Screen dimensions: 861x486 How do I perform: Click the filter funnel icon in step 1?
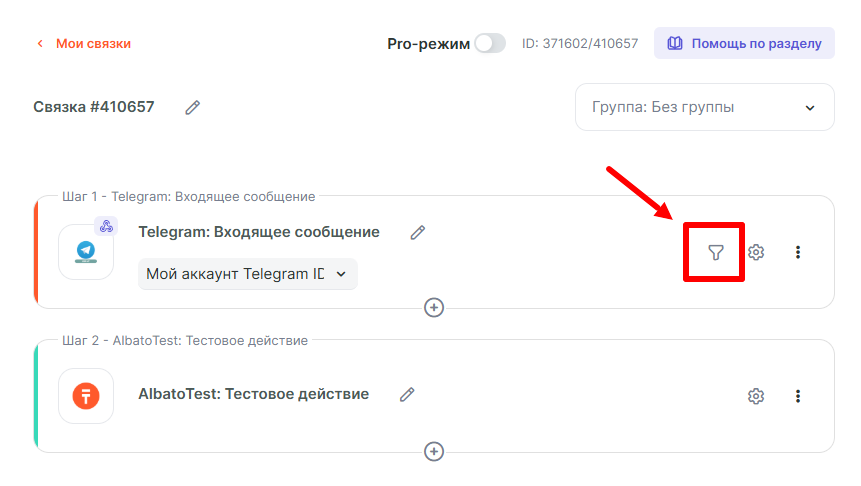(715, 252)
